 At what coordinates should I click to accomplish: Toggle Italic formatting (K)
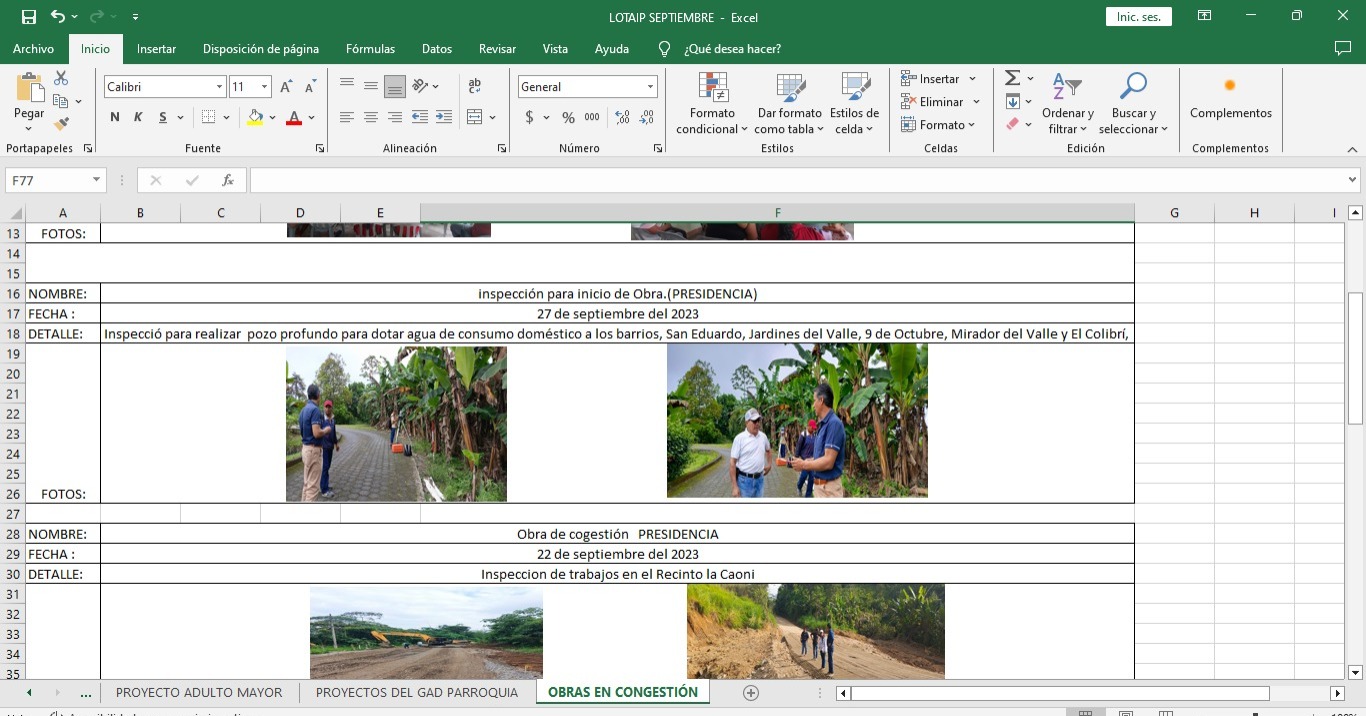tap(138, 117)
